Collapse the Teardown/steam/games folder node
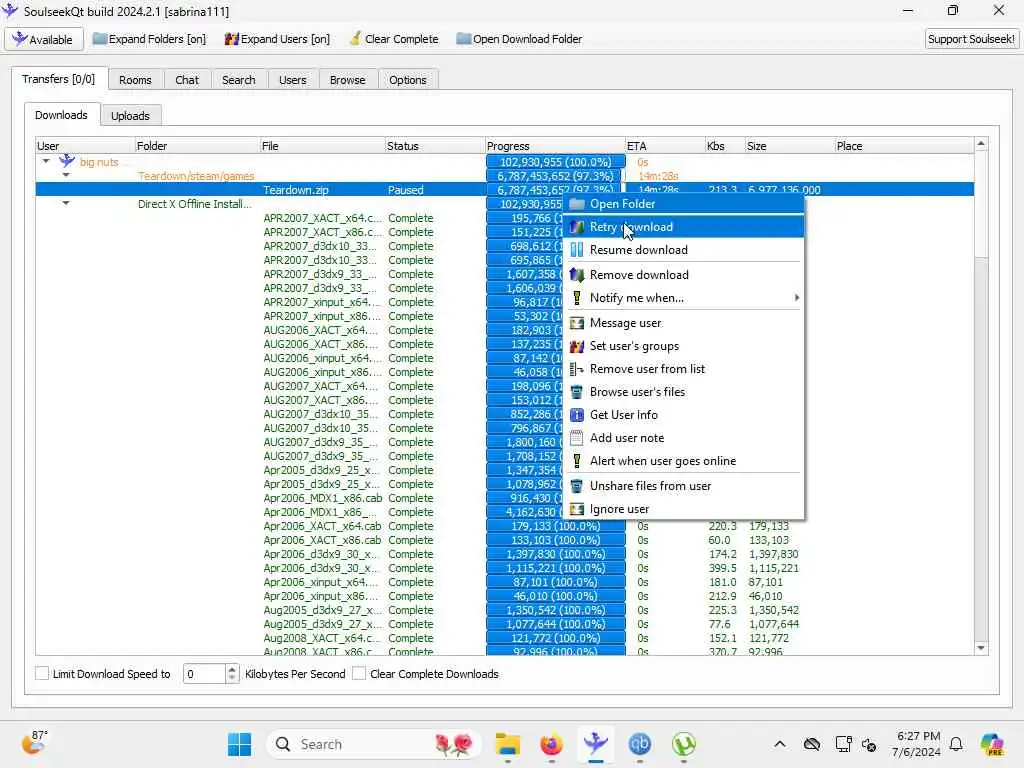Viewport: 1024px width, 768px height. tap(66, 175)
